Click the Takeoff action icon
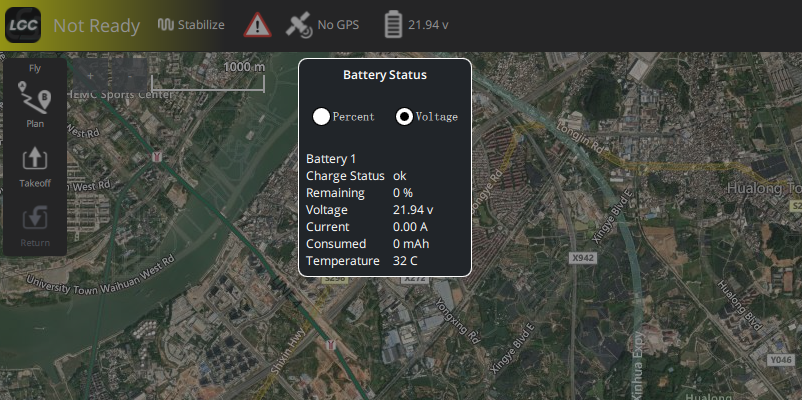802x400 pixels. click(x=35, y=158)
